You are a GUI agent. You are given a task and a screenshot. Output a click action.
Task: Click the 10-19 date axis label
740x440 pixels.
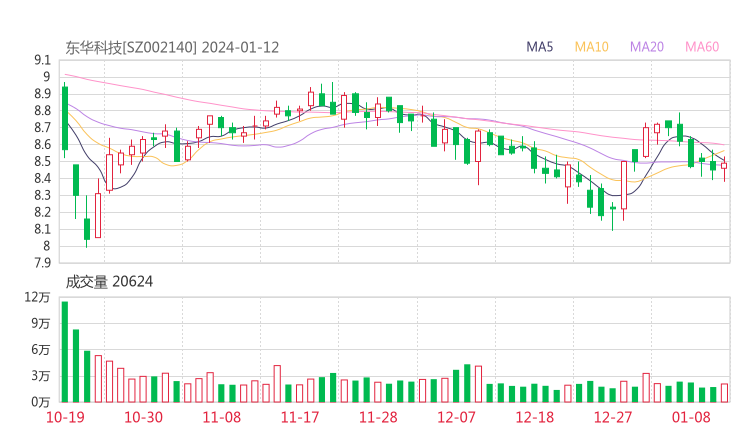(65, 417)
